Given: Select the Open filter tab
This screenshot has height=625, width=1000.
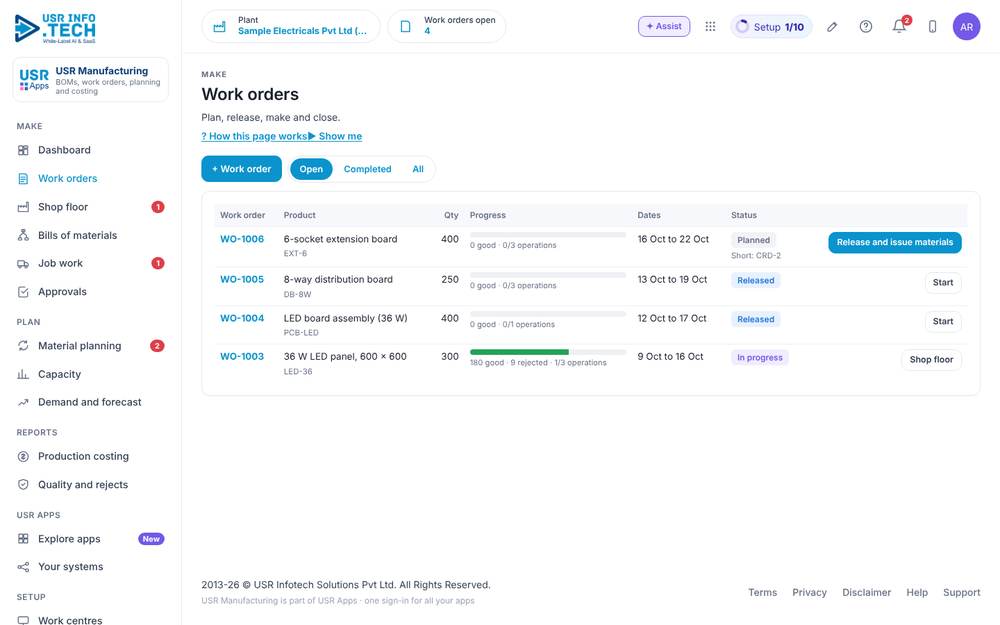Looking at the screenshot, I should [311, 169].
